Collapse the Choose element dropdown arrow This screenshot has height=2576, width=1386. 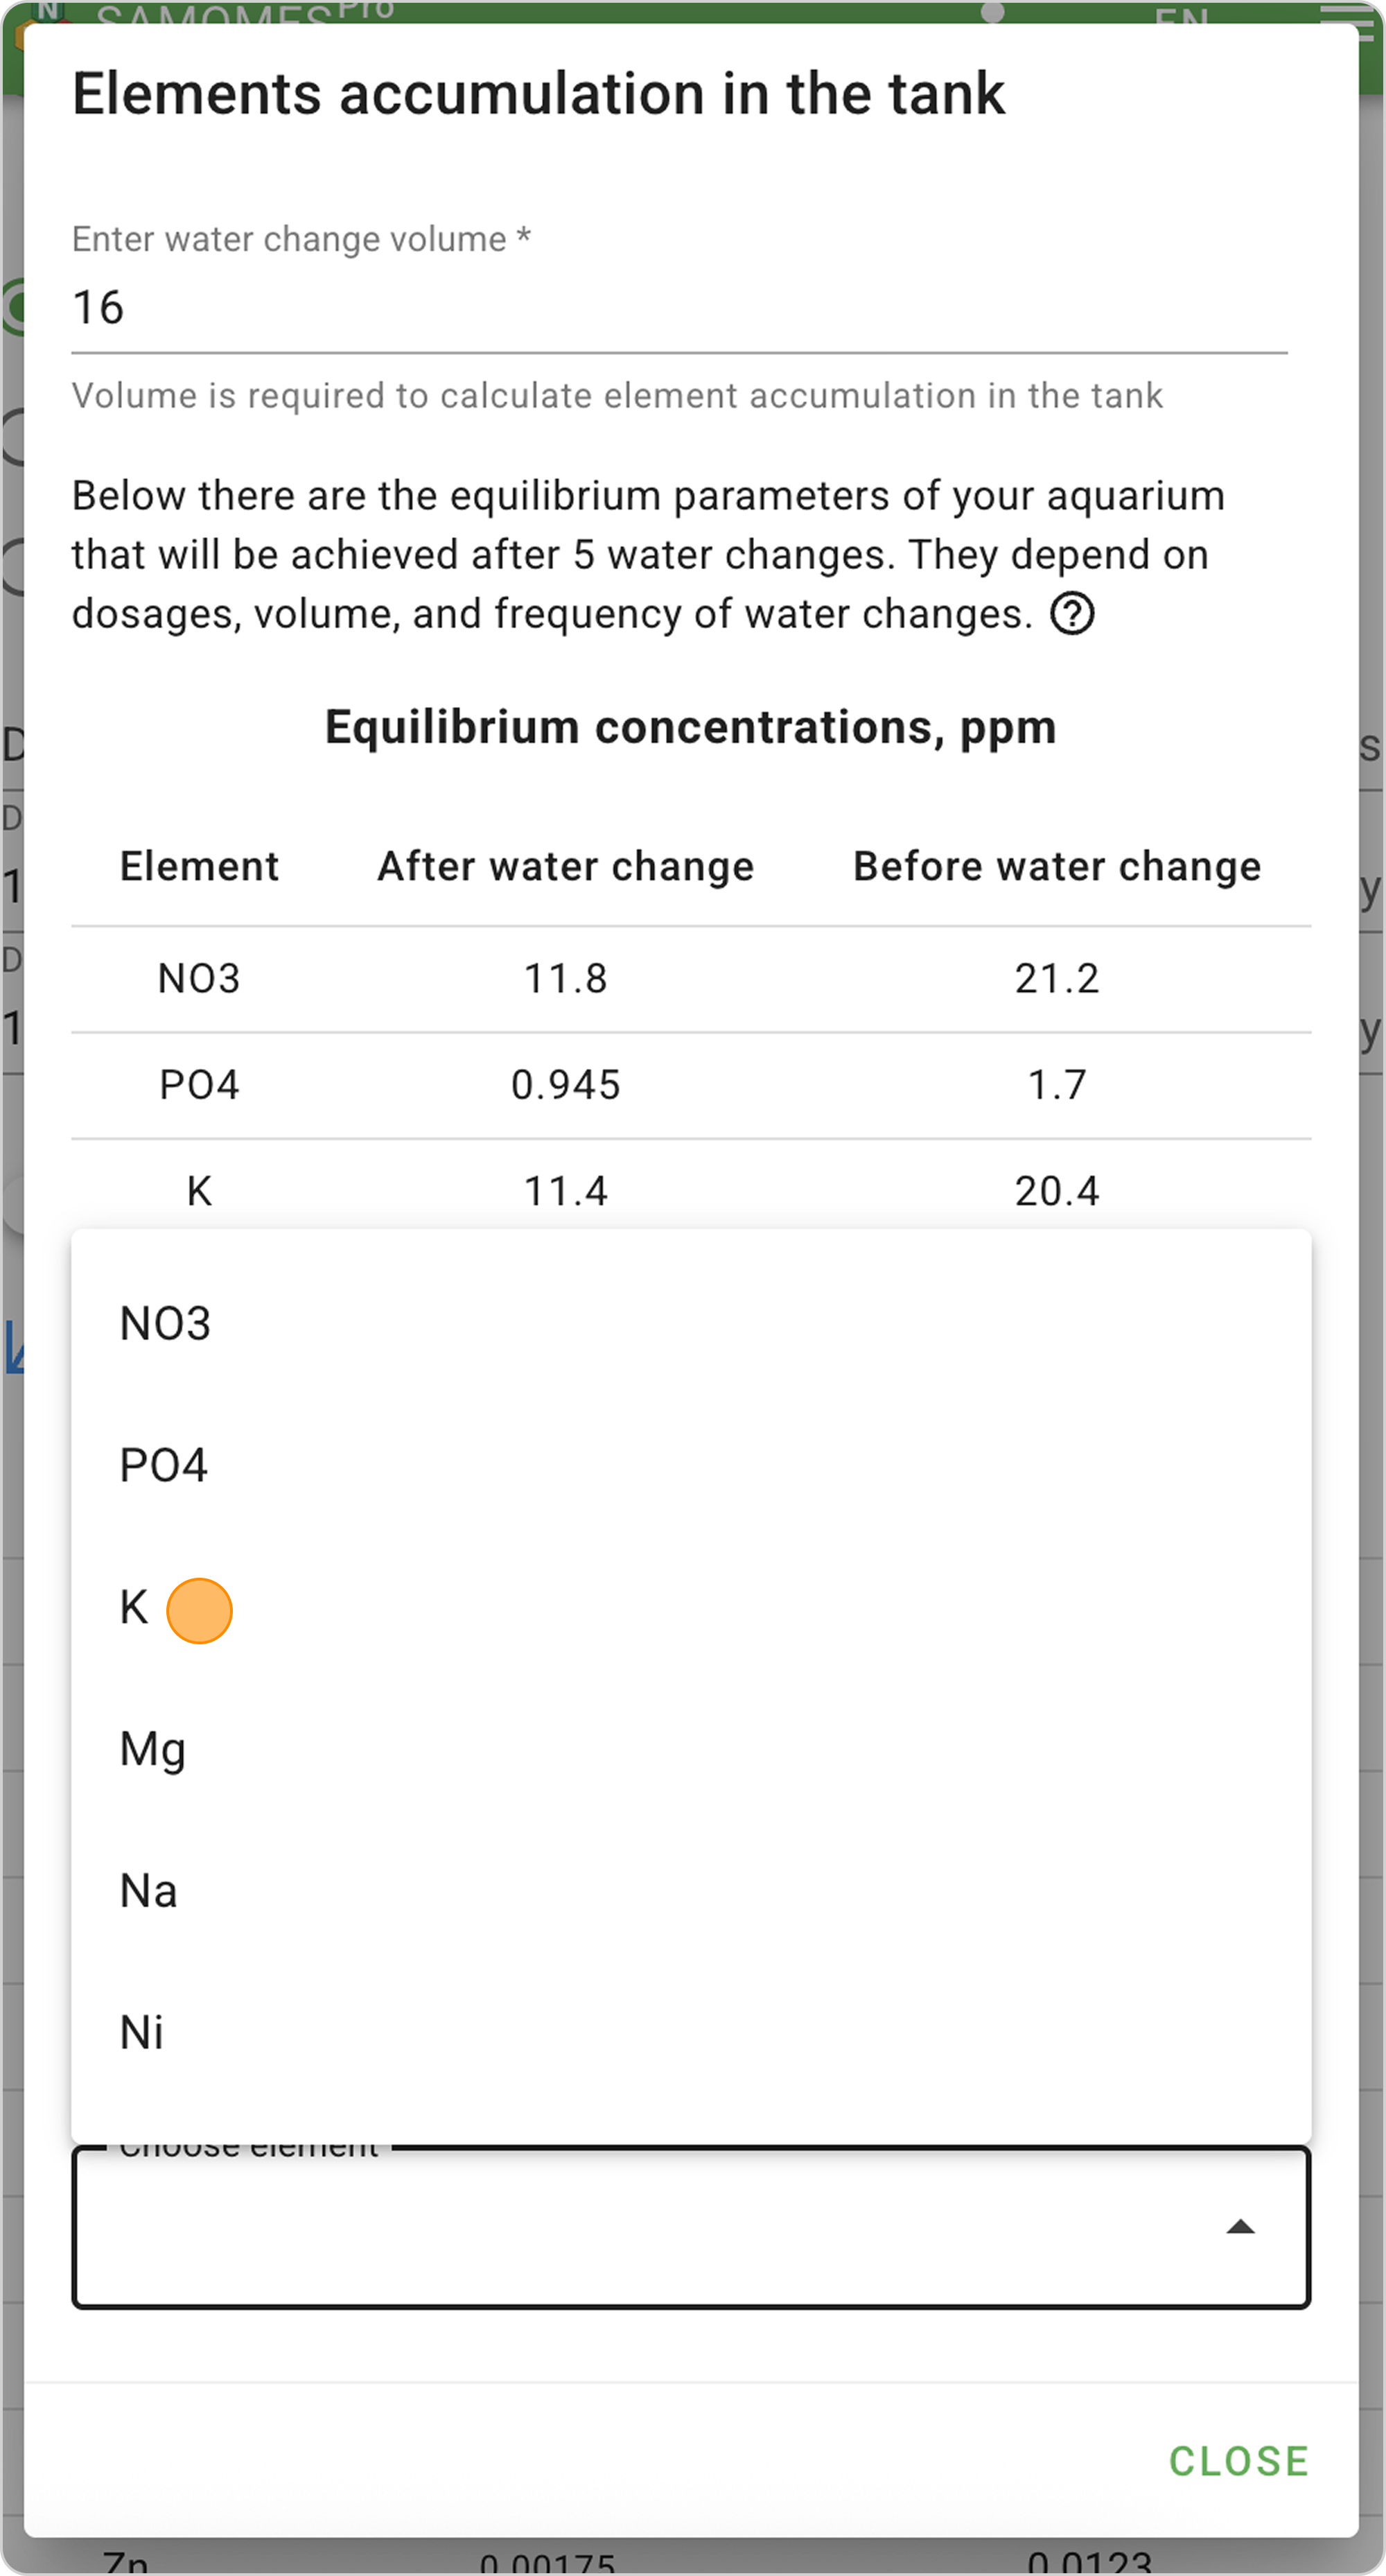1240,2226
